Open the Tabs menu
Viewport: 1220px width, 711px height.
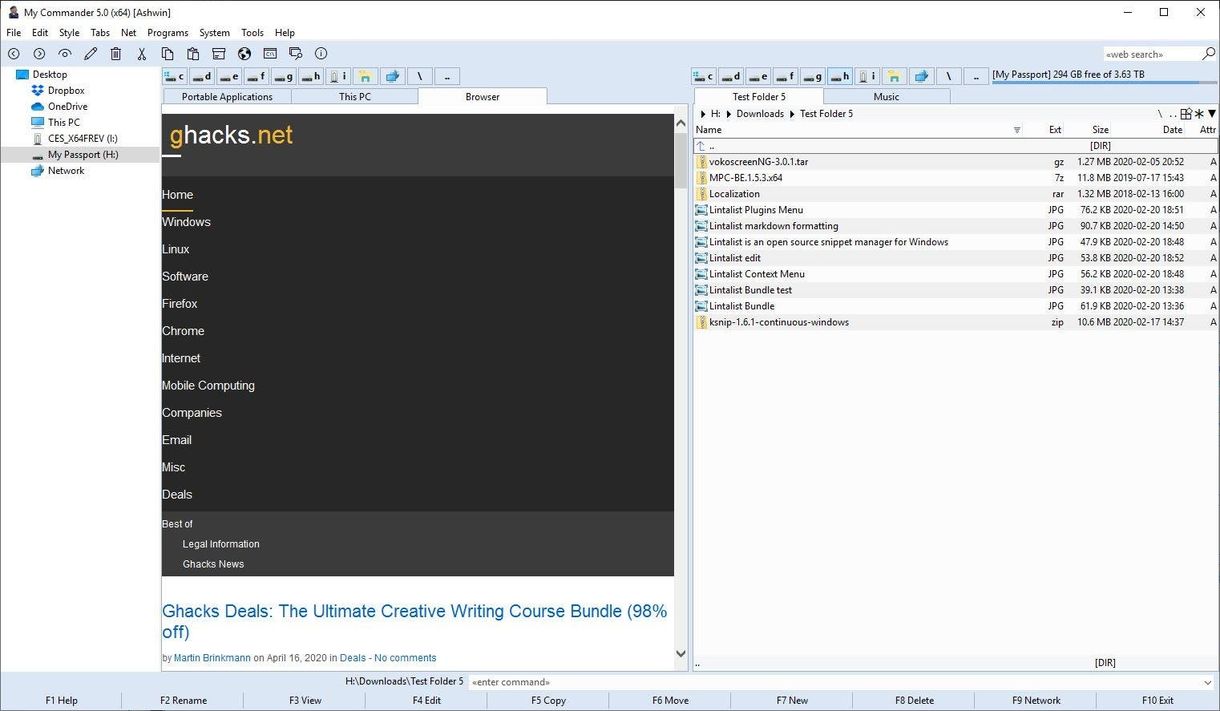point(100,33)
